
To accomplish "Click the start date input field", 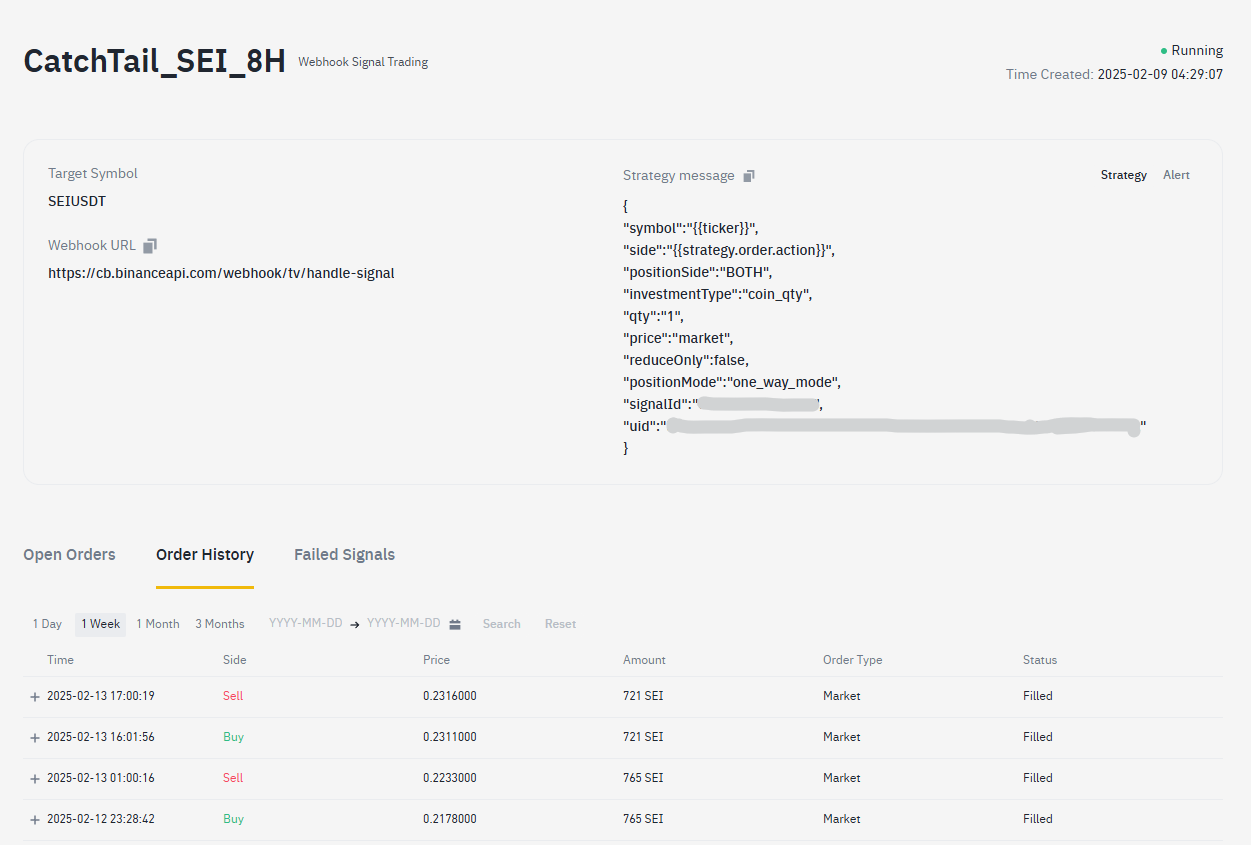I will tap(305, 623).
